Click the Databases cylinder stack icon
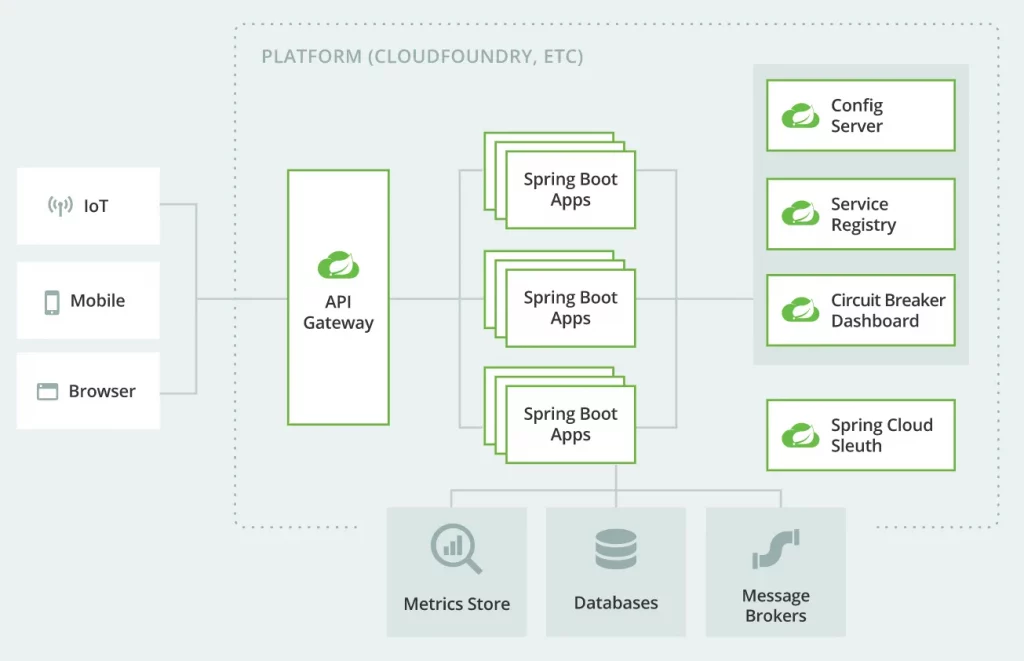This screenshot has width=1024, height=661. pos(615,550)
